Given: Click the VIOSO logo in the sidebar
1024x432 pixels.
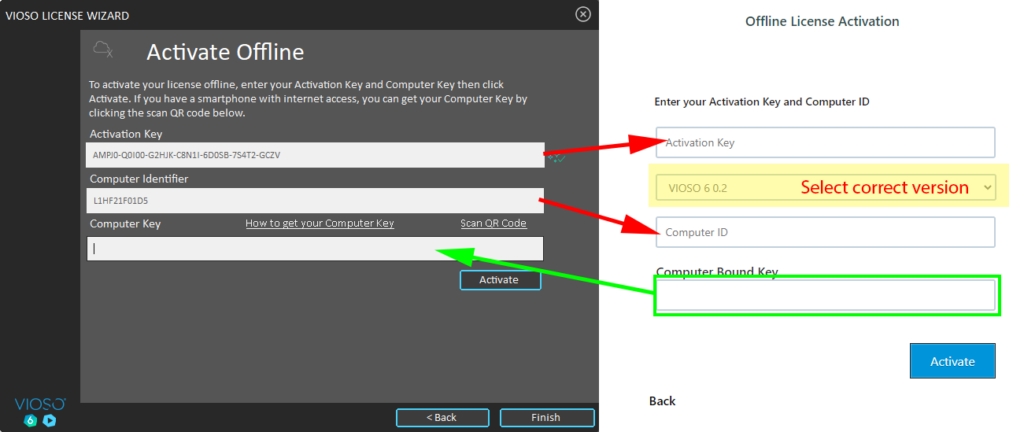Looking at the screenshot, I should [x=40, y=403].
